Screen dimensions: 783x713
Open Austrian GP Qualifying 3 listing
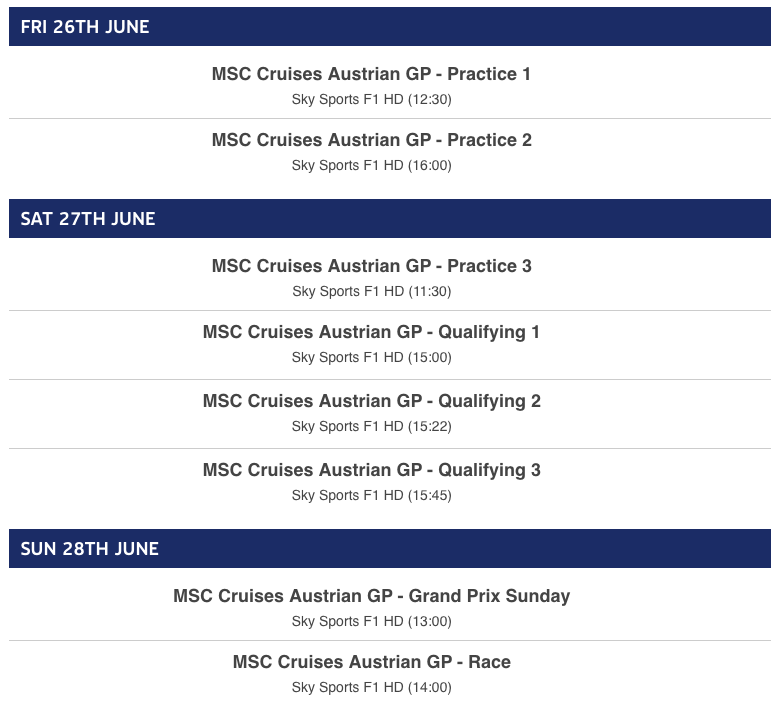[x=372, y=470]
